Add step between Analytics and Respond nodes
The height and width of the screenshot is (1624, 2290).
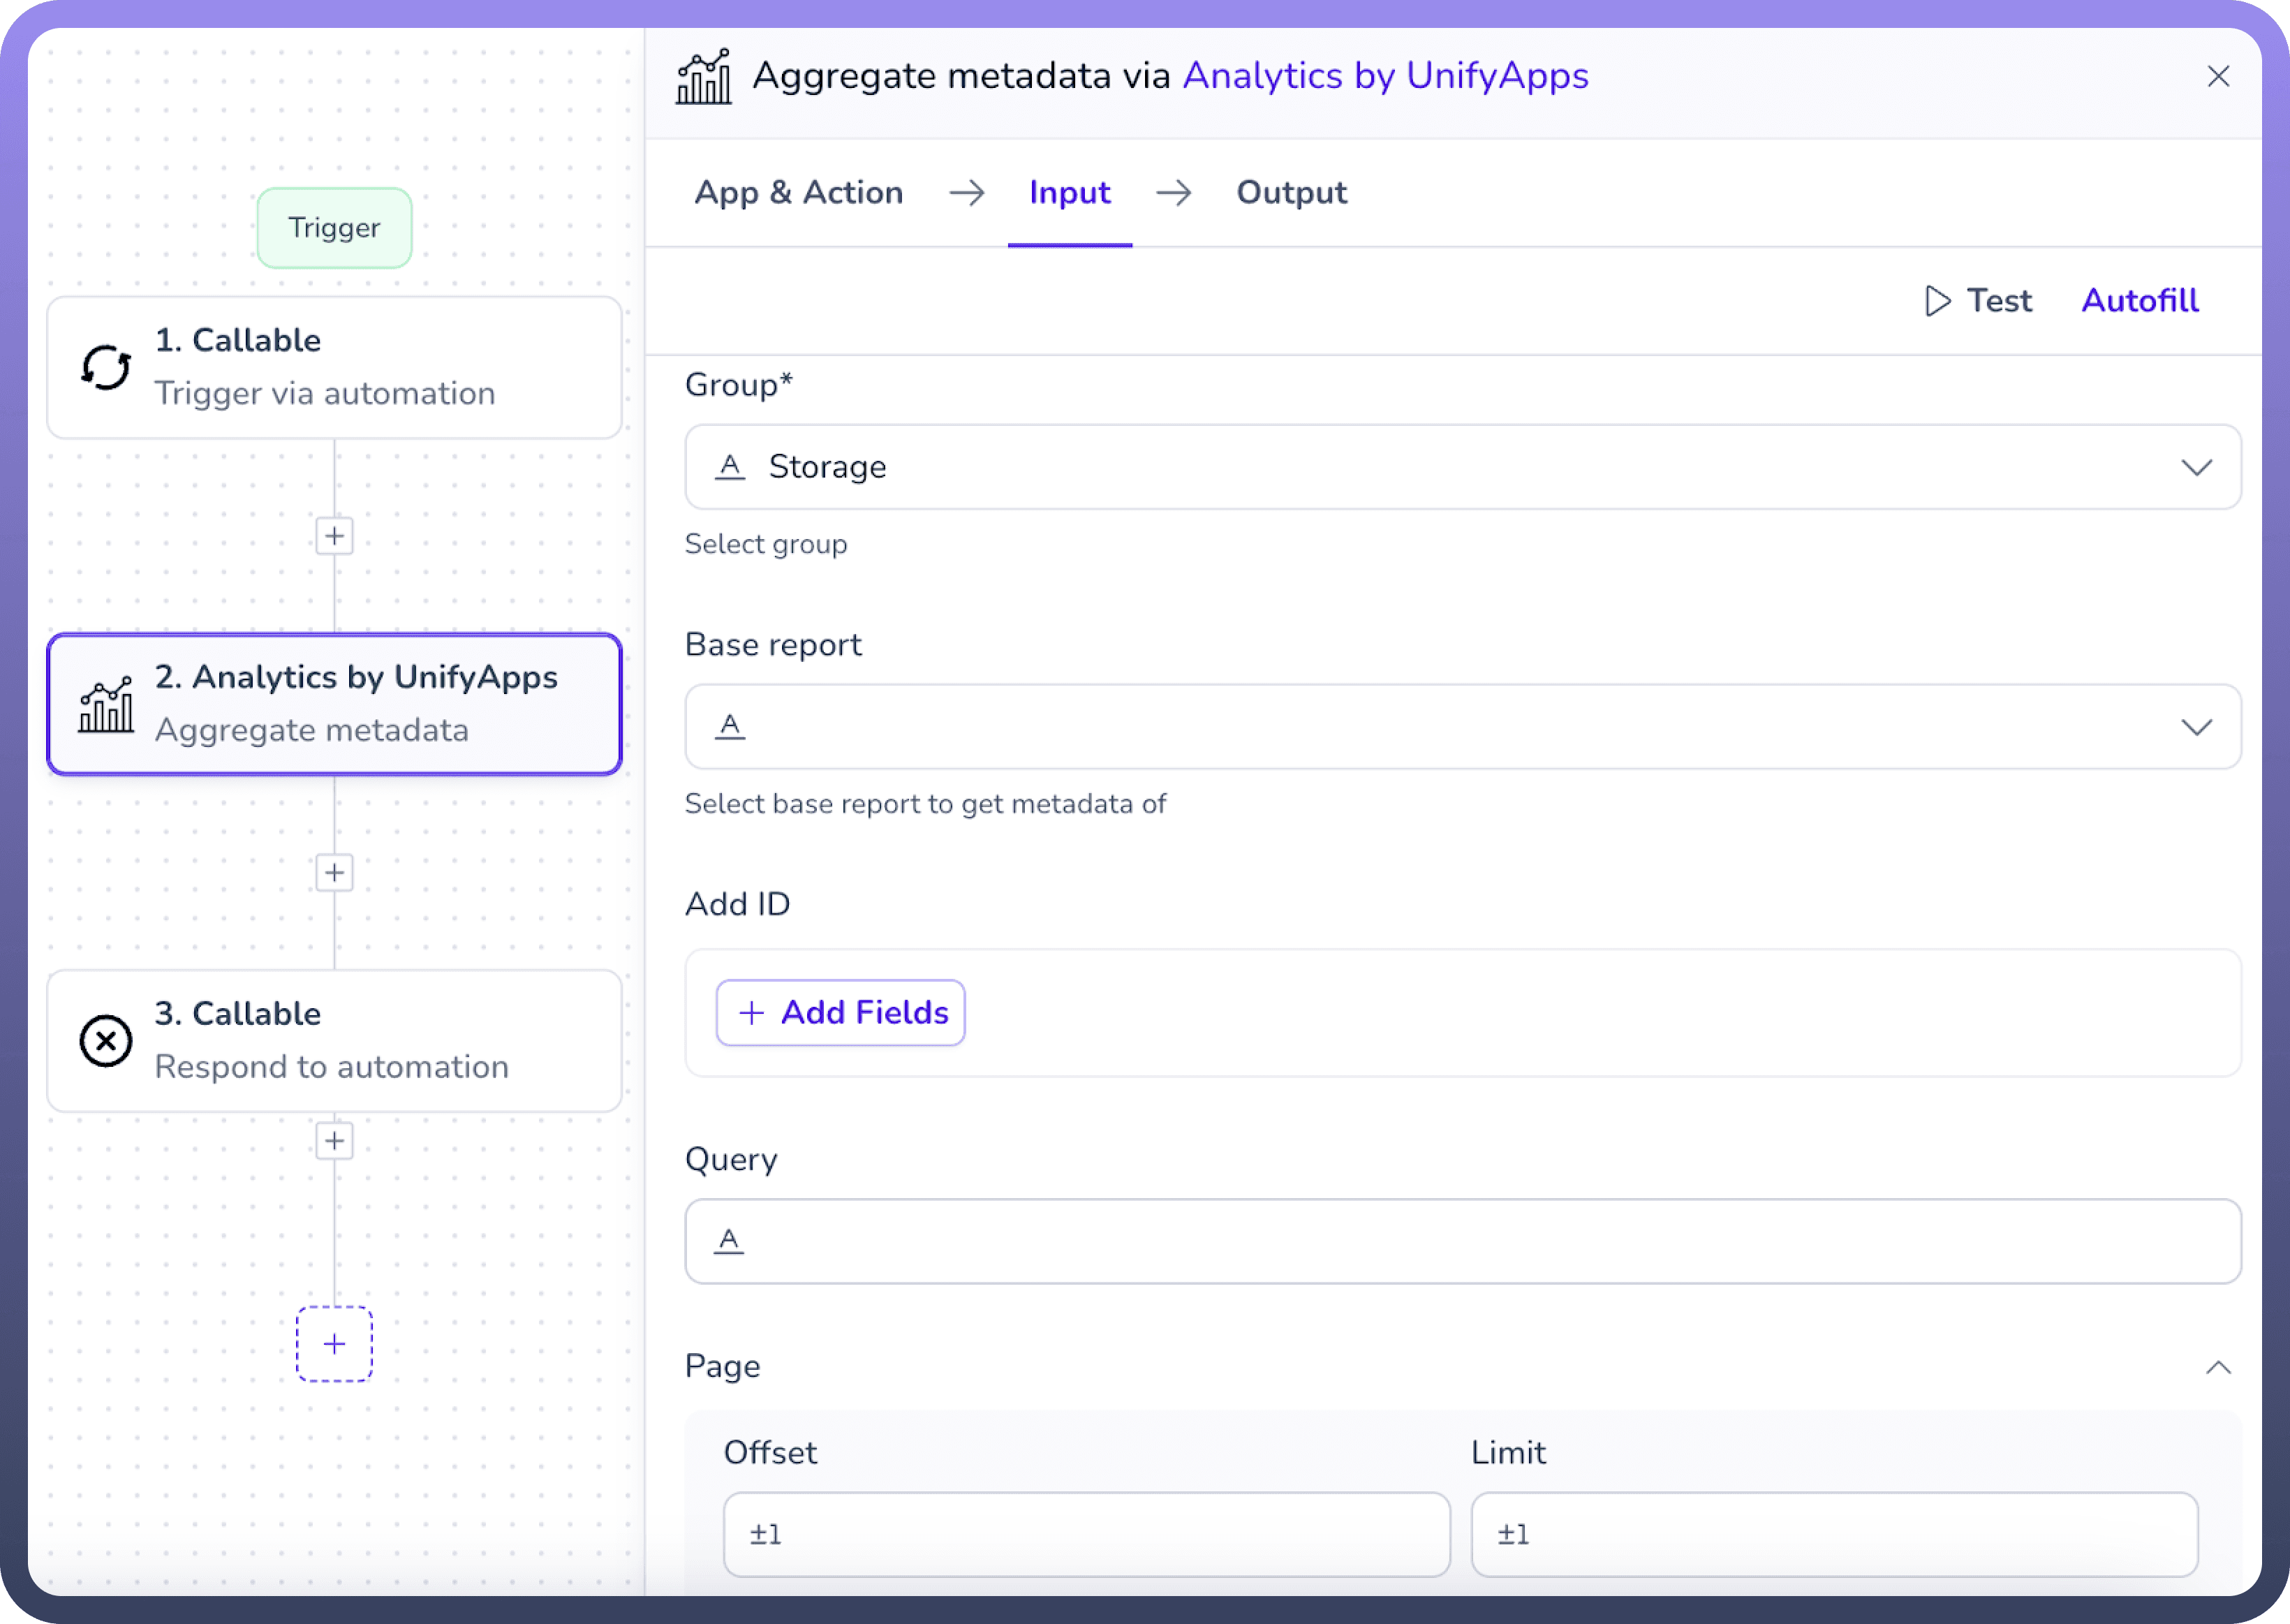tap(334, 873)
